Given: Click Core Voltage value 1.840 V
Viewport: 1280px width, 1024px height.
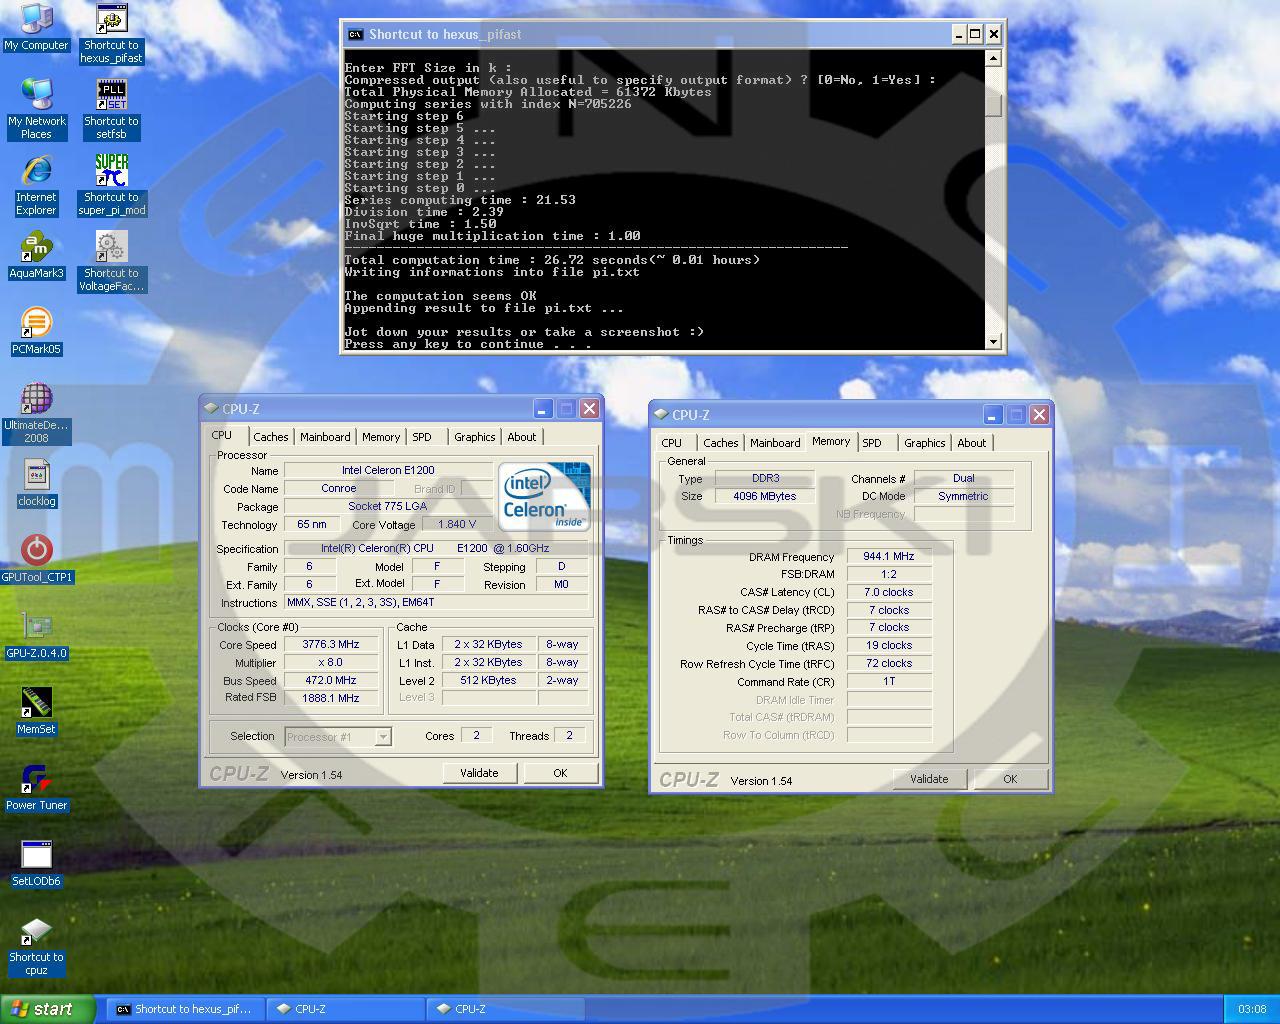Looking at the screenshot, I should point(457,524).
